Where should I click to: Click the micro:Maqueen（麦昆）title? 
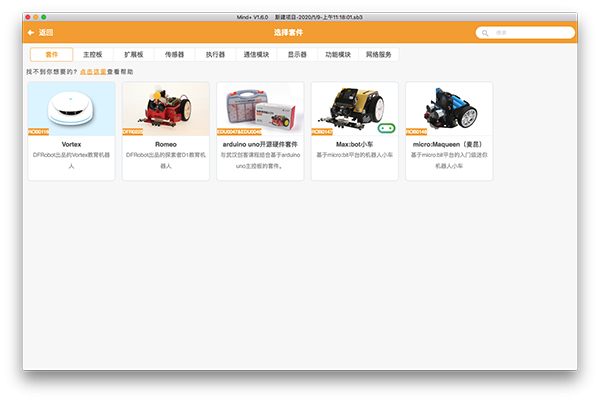click(449, 145)
